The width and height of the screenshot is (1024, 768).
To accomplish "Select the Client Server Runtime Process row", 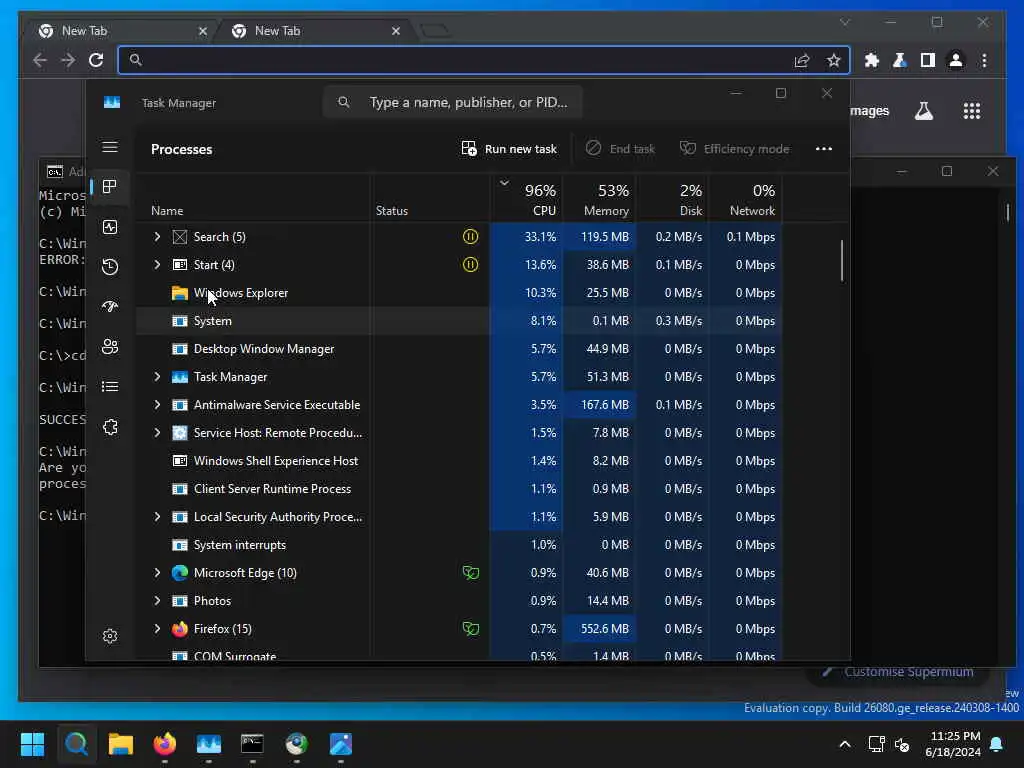I will [458, 488].
